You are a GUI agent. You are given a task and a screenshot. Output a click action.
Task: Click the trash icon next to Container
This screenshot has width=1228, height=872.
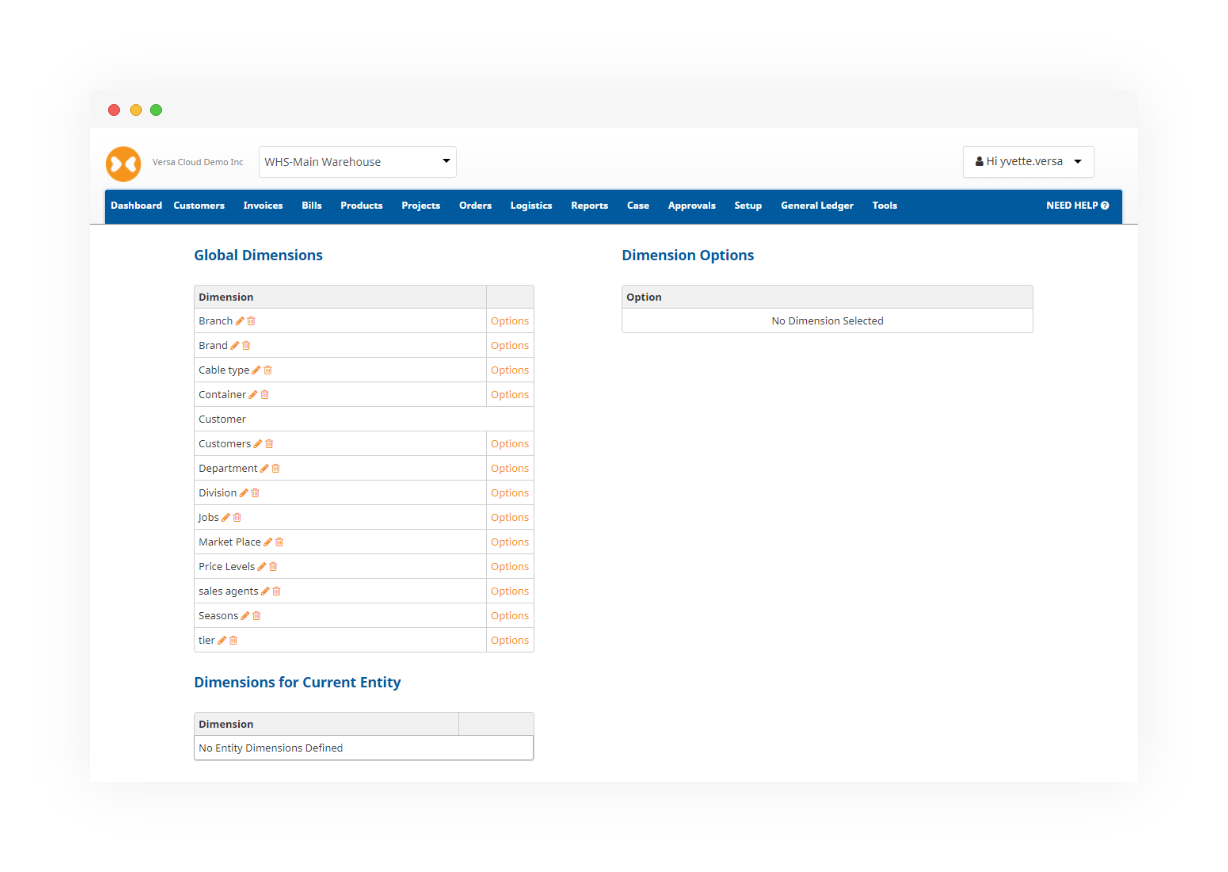tap(264, 395)
